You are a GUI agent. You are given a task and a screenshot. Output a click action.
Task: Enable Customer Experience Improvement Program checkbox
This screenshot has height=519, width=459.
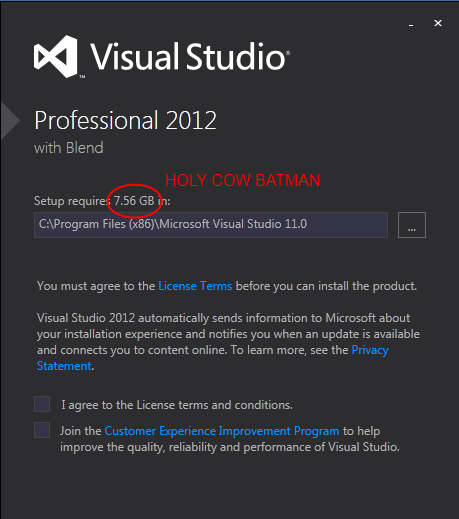(x=42, y=430)
